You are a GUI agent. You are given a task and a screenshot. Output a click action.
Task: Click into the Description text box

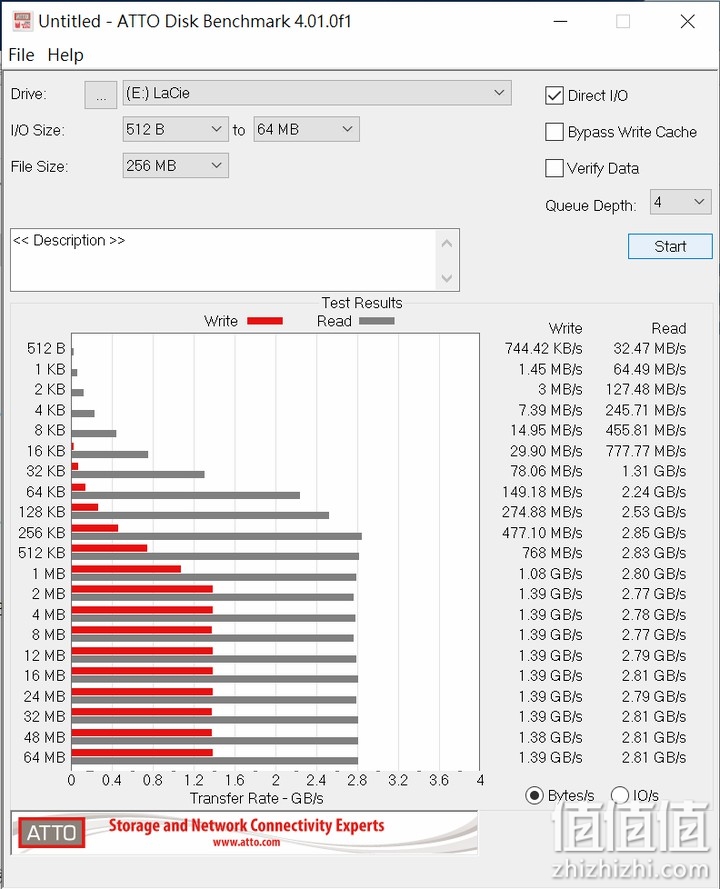coord(224,260)
